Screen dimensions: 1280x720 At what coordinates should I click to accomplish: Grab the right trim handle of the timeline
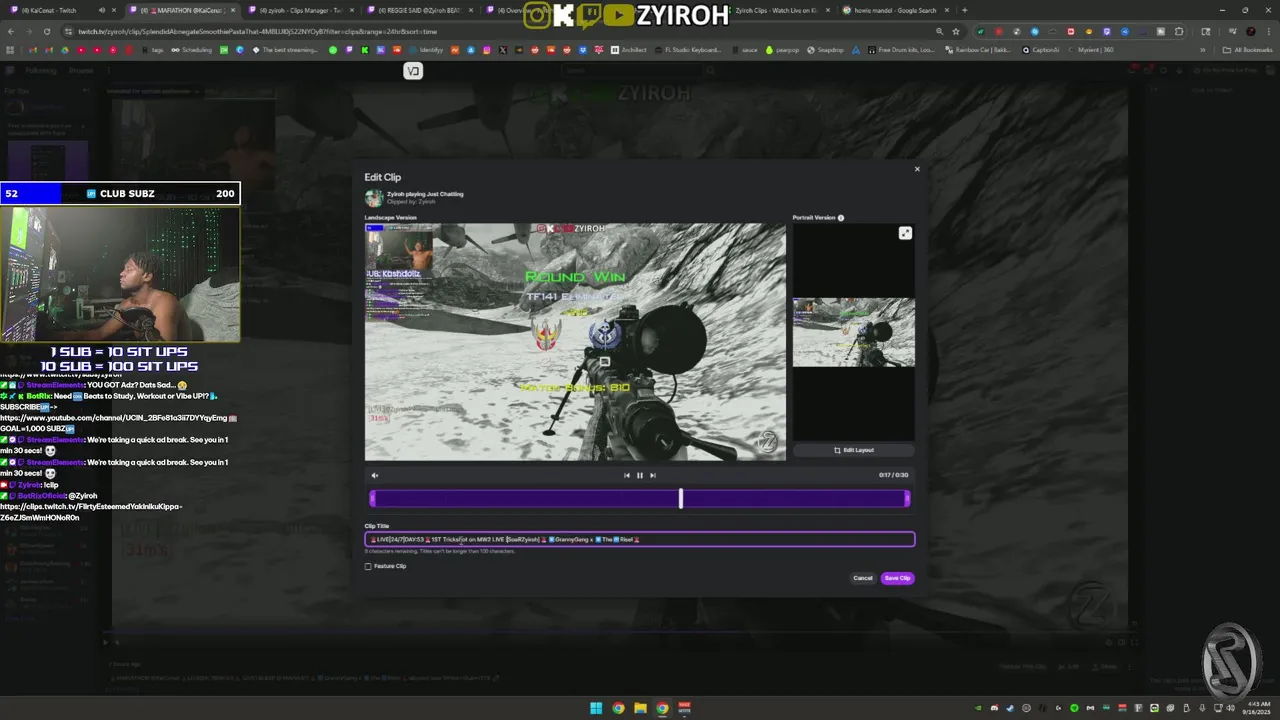tap(907, 498)
